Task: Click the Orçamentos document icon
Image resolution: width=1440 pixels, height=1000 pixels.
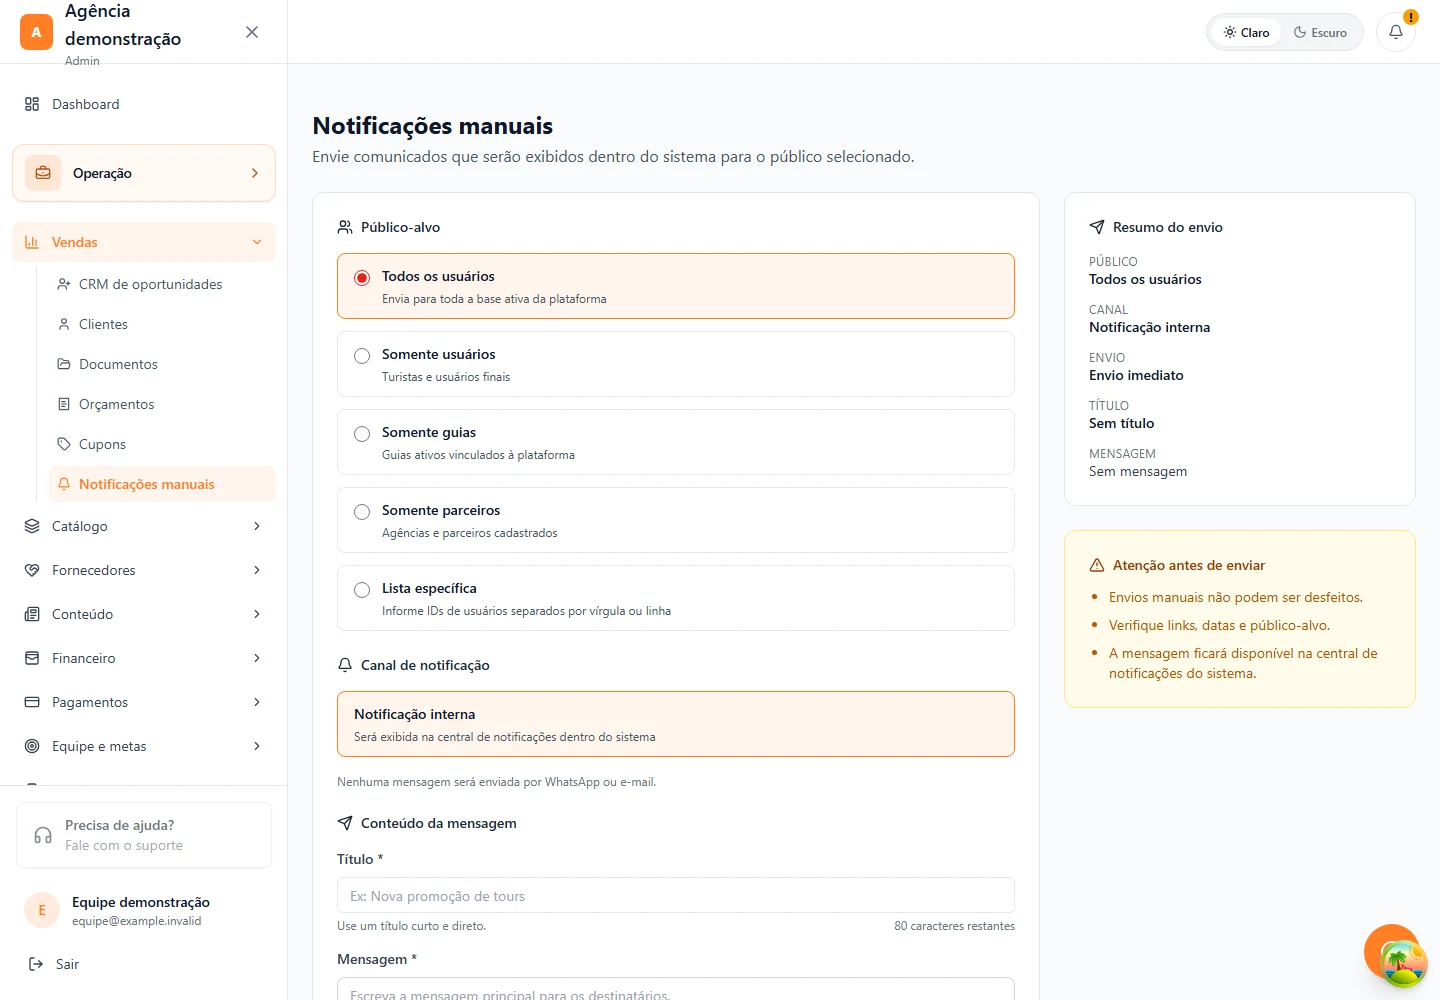Action: (x=64, y=404)
